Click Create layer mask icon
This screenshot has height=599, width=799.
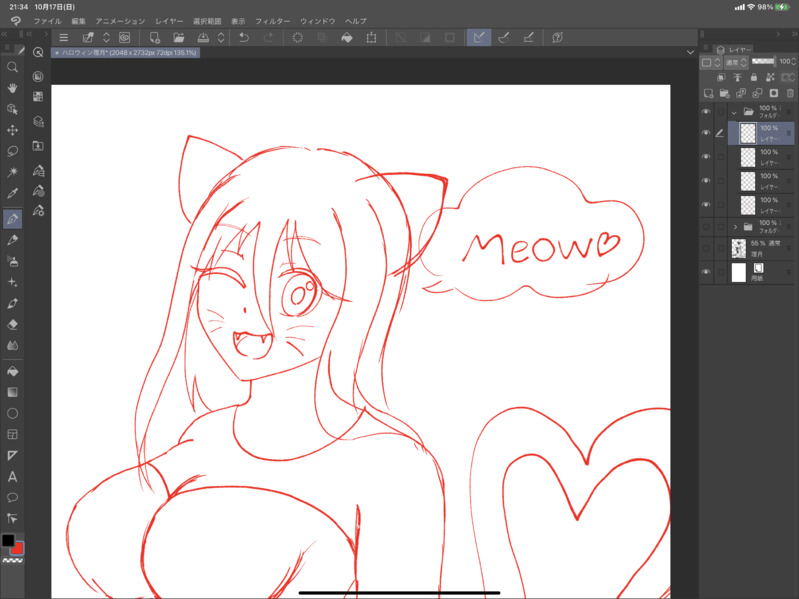[x=774, y=93]
